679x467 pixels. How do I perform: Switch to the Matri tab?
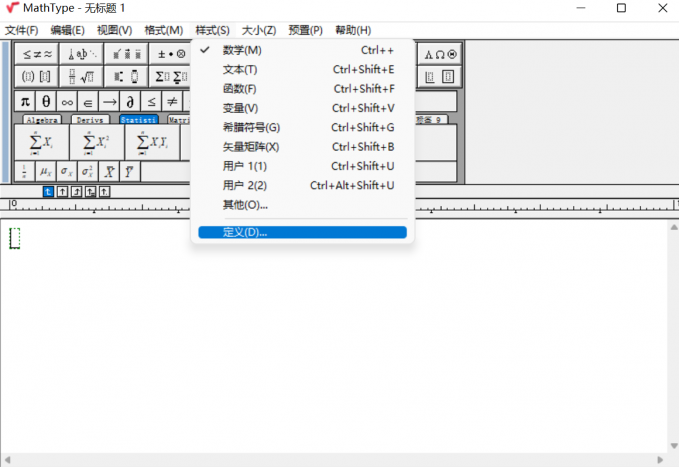coord(179,120)
